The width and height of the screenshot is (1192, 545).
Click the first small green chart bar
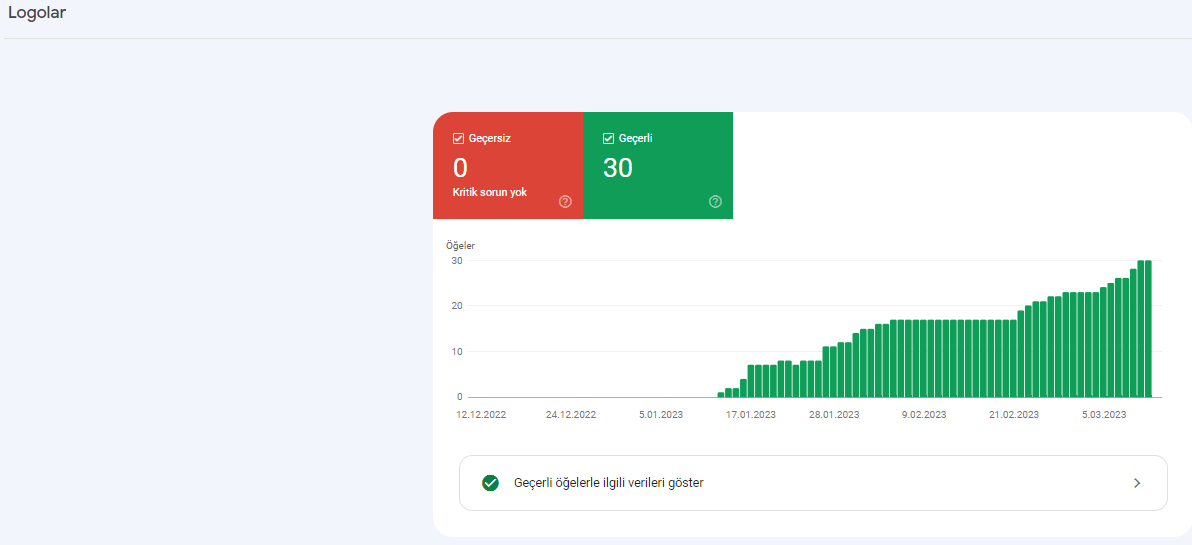coord(721,394)
